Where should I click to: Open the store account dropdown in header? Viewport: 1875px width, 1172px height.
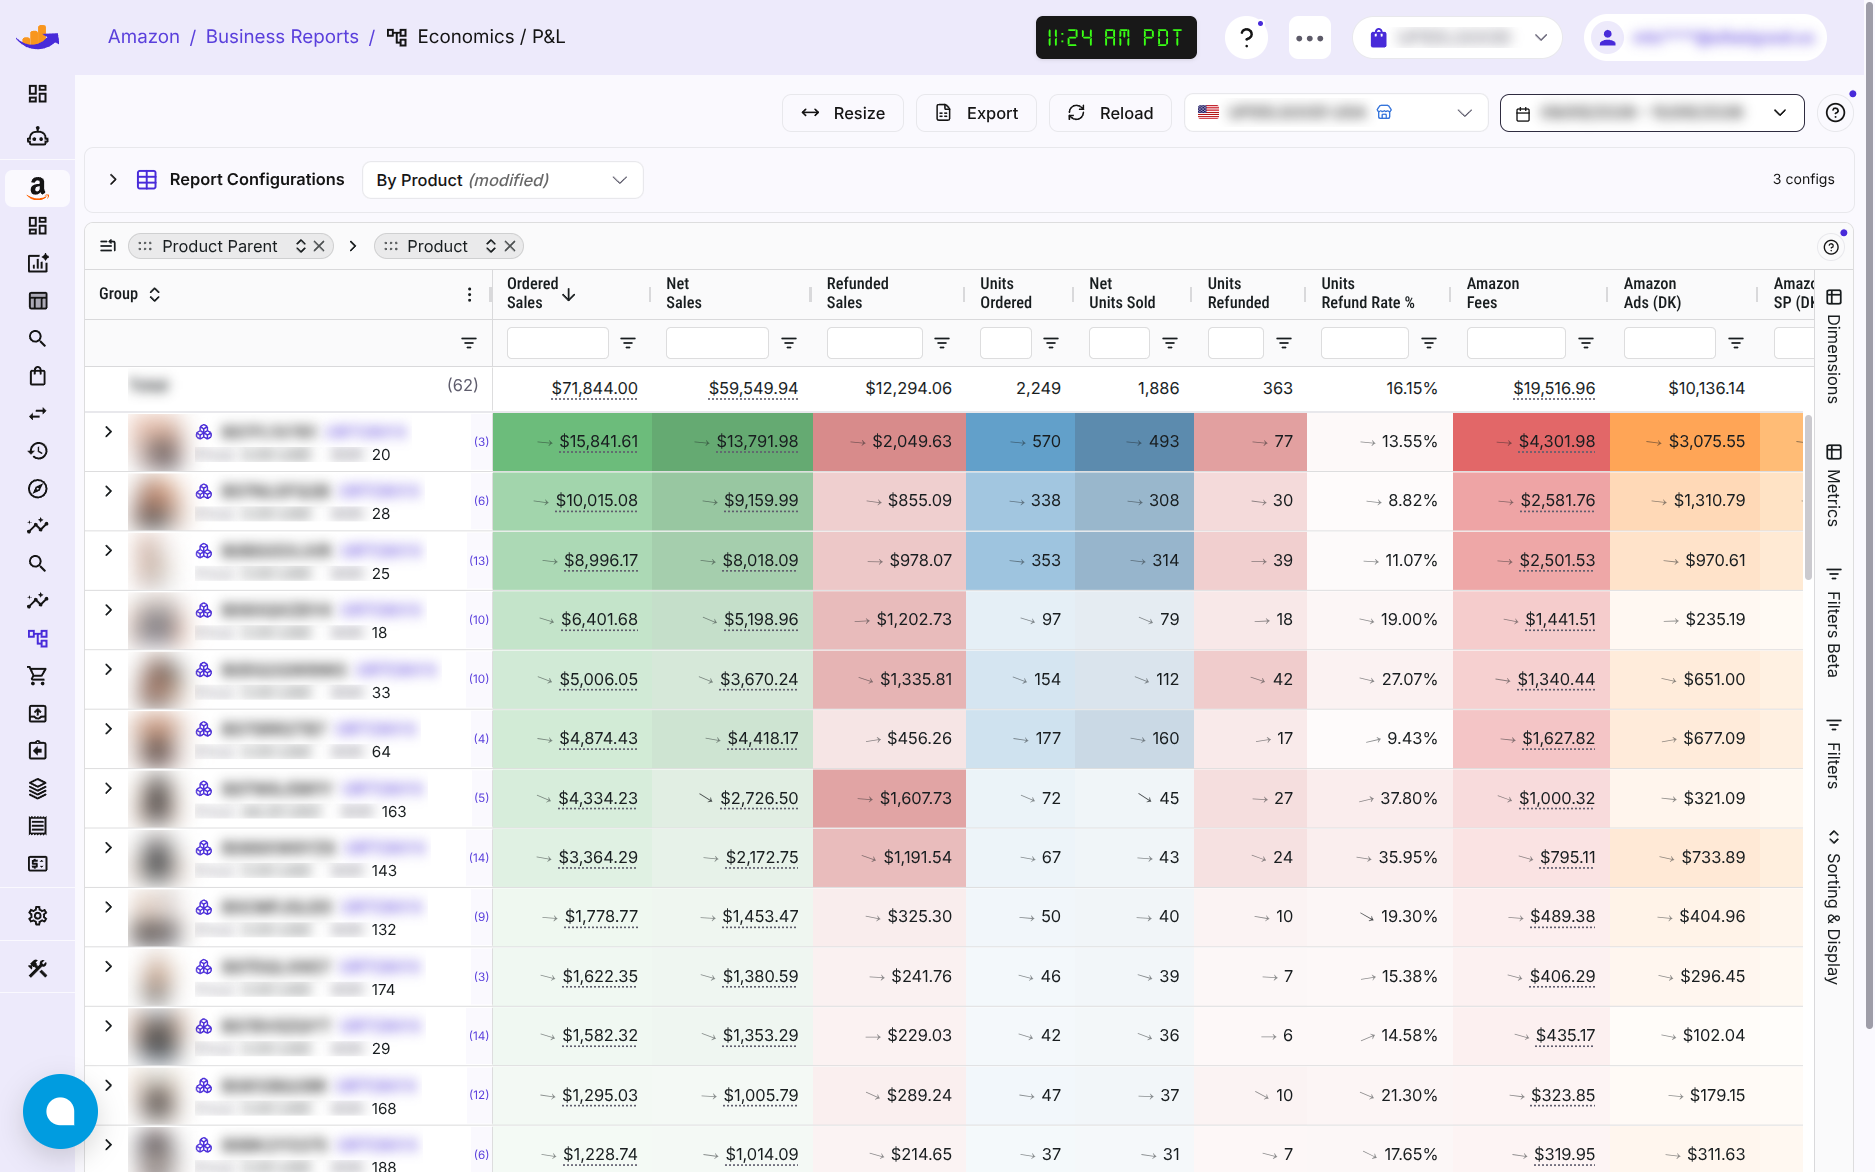coord(1457,38)
